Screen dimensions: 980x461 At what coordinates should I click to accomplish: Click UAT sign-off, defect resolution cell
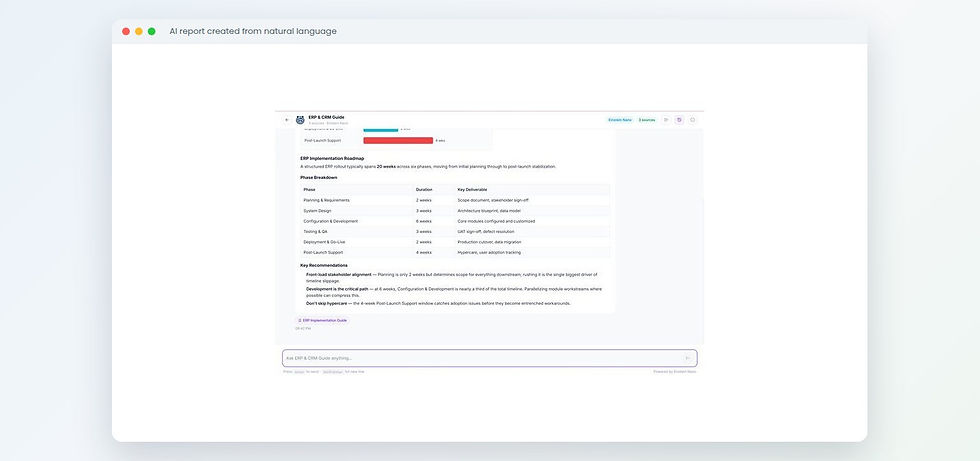click(x=488, y=232)
